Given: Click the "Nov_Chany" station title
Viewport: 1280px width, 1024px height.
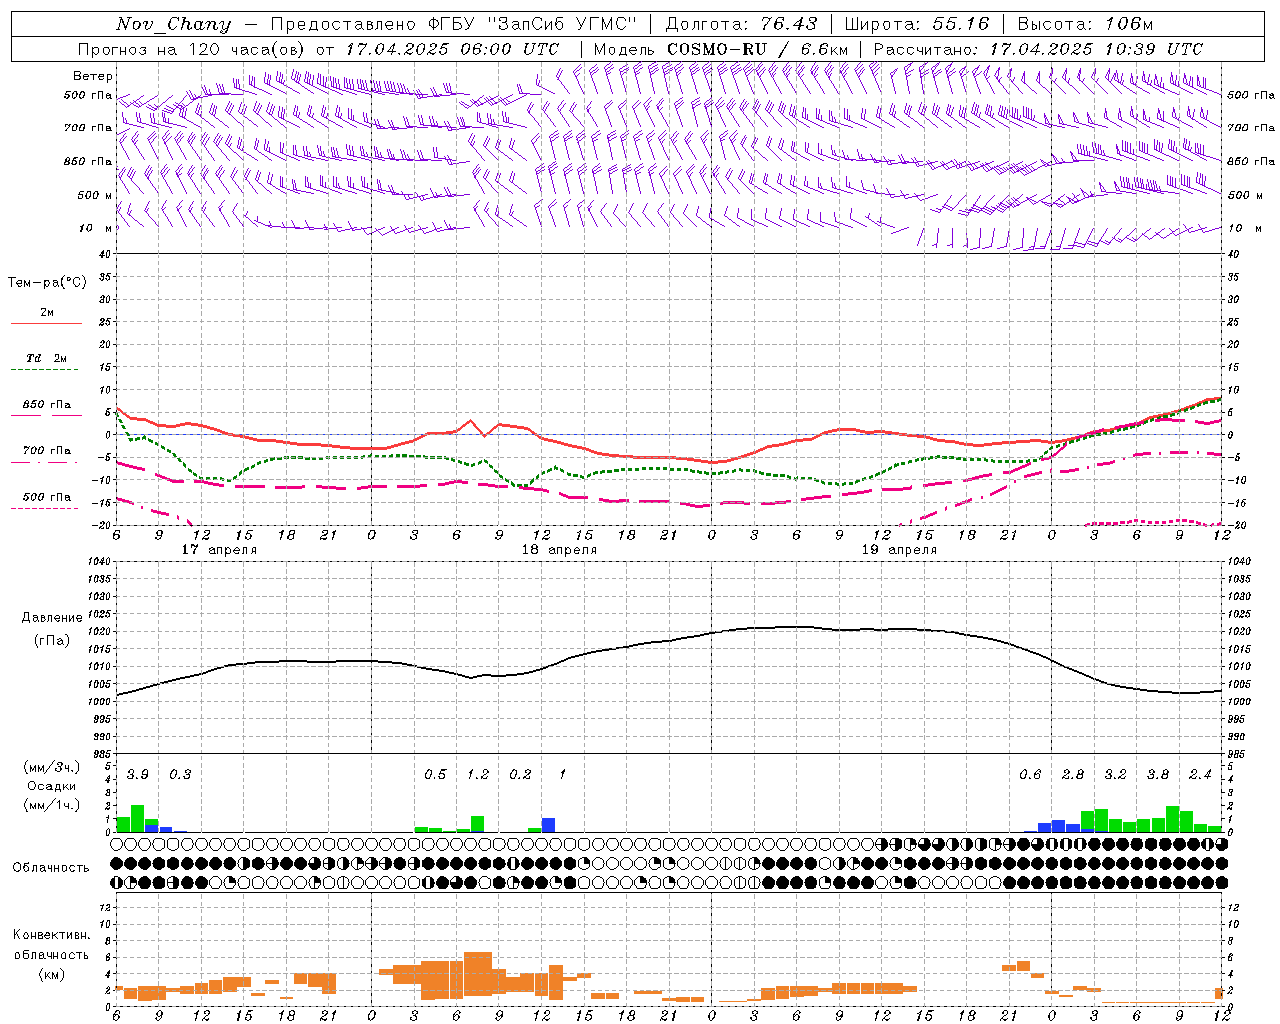Looking at the screenshot, I should click(x=173, y=24).
